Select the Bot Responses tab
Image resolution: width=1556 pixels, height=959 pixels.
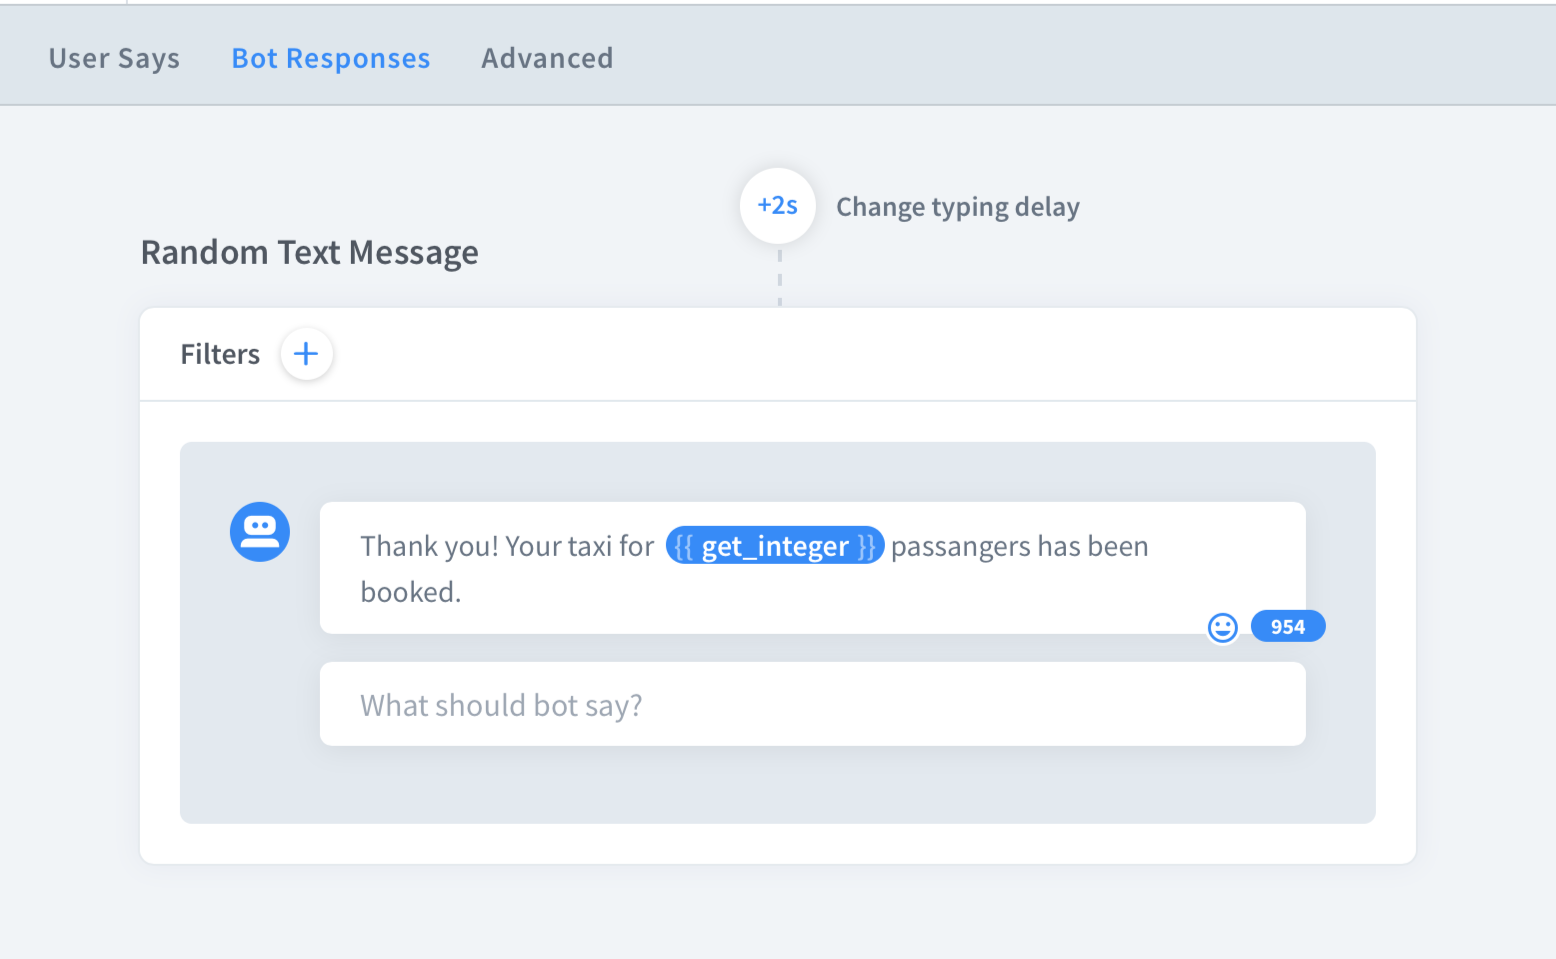pyautogui.click(x=331, y=58)
